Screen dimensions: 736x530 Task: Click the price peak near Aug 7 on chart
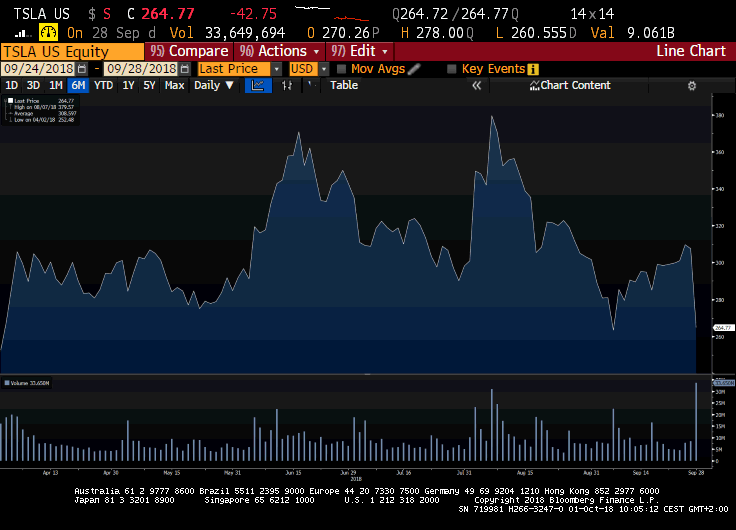(x=491, y=116)
